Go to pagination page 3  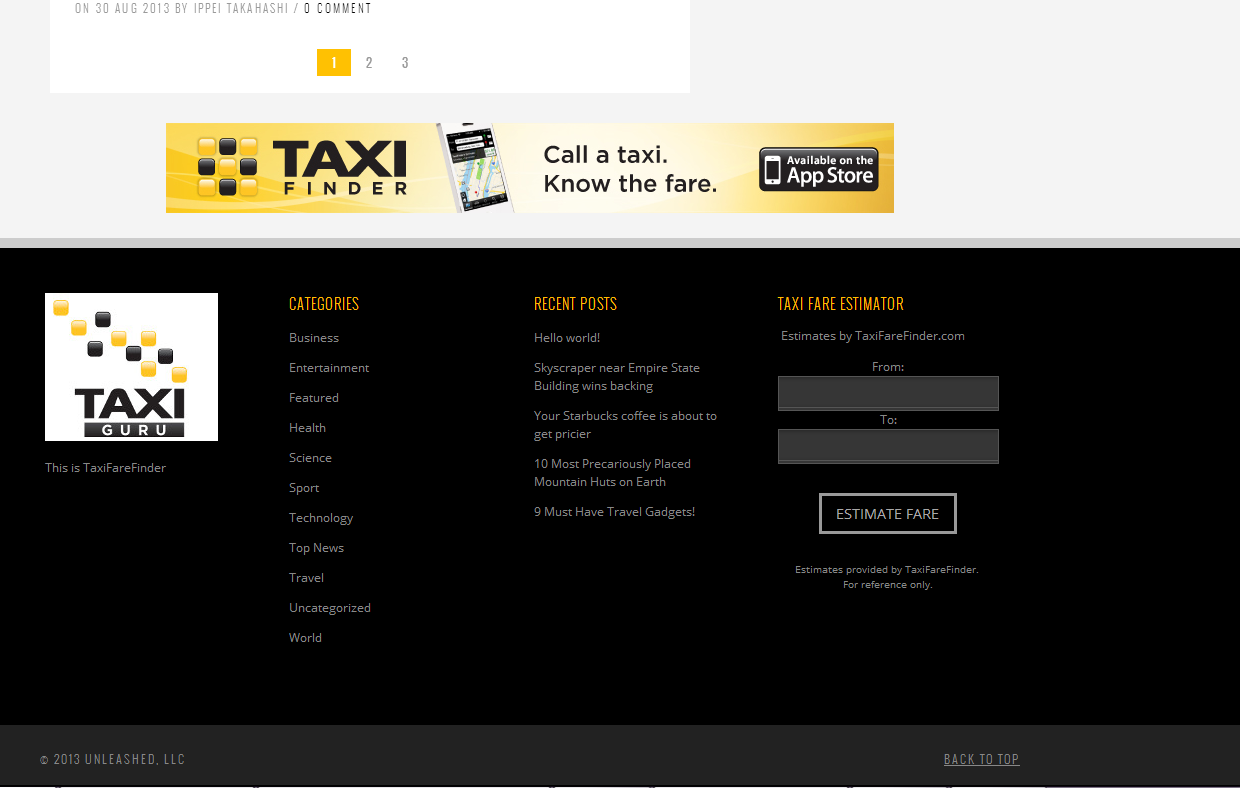point(405,63)
